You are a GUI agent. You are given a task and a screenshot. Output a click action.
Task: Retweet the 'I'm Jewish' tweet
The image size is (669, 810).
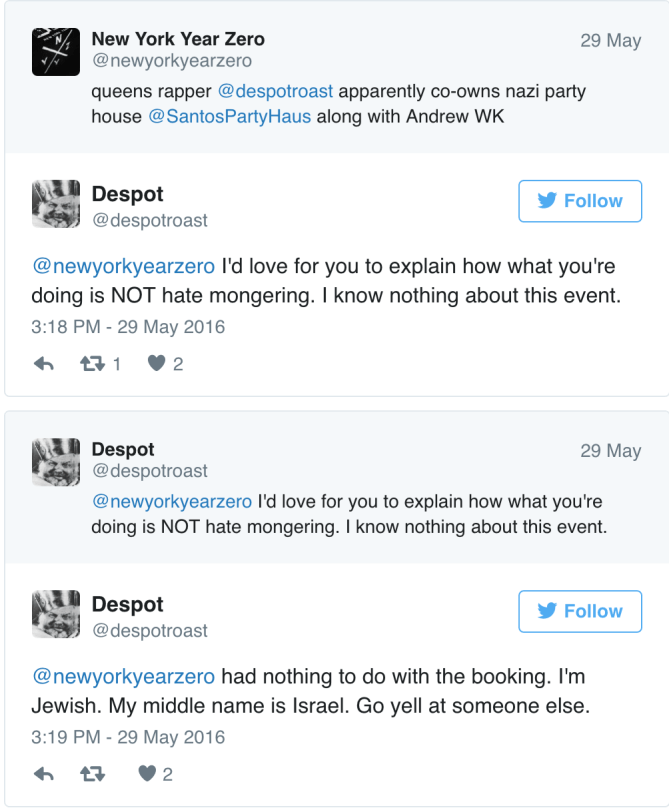click(x=91, y=774)
